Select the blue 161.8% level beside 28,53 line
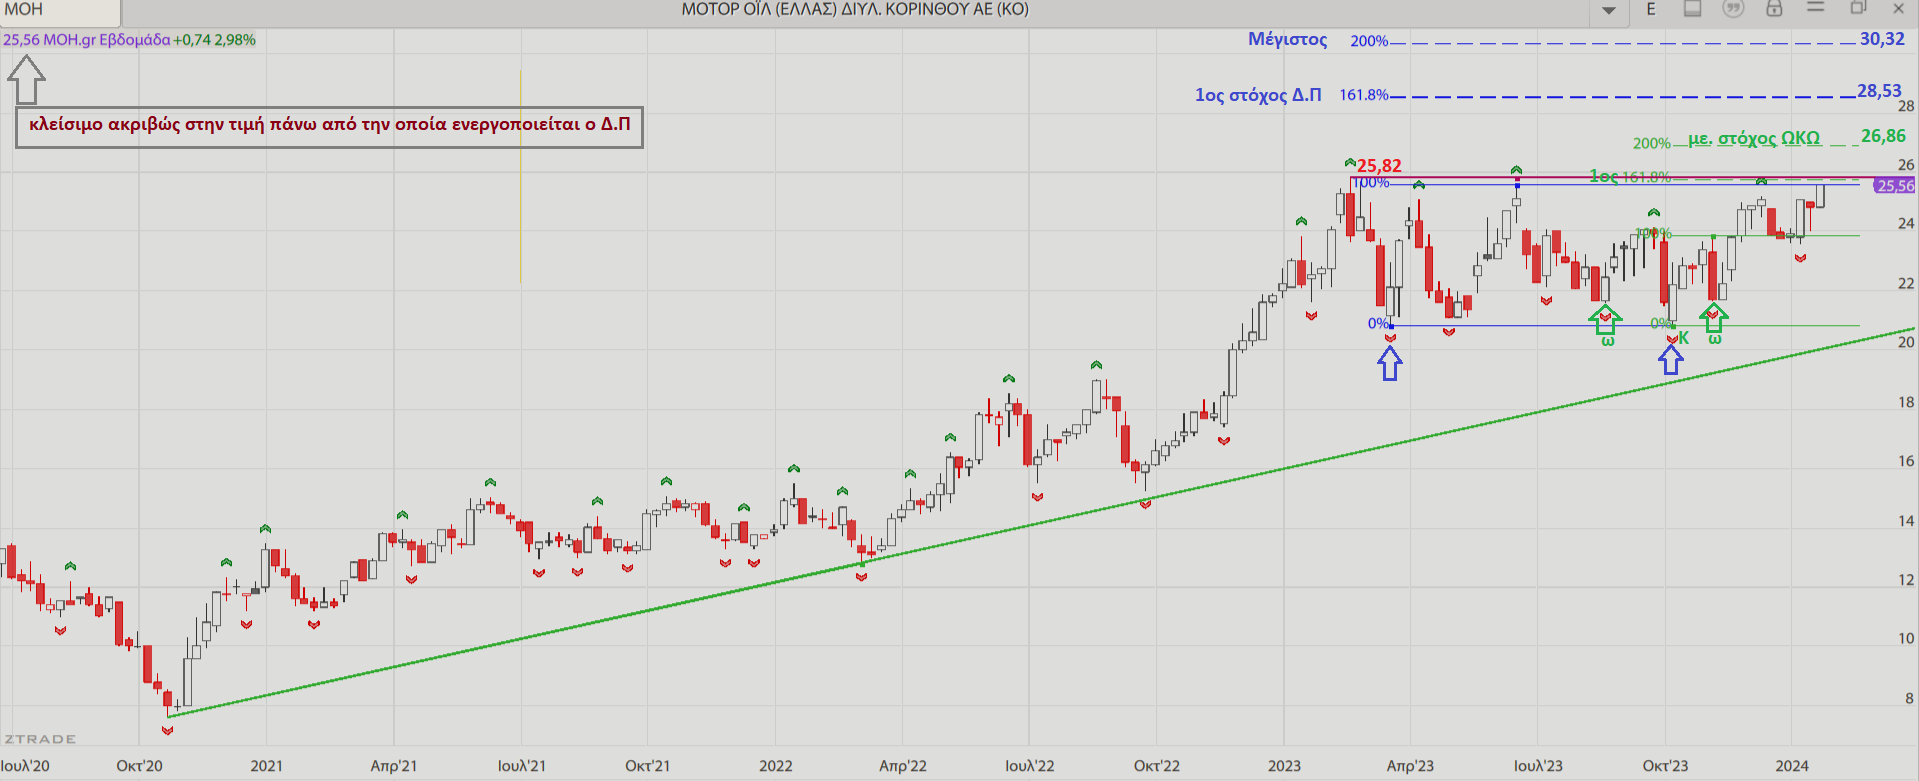Image resolution: width=1919 pixels, height=781 pixels. pos(1364,95)
